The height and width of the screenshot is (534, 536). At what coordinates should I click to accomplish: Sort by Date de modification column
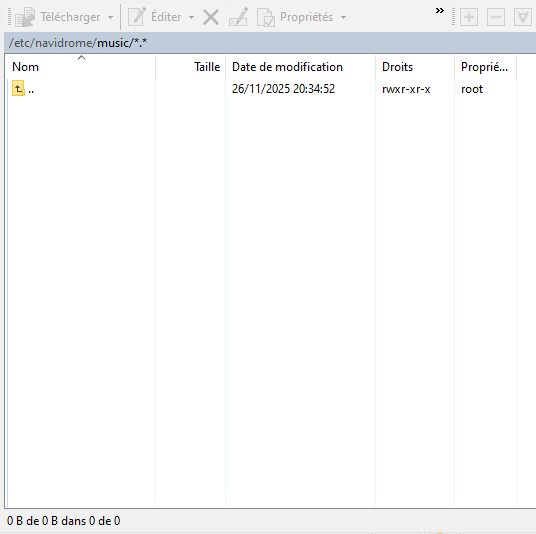300,67
